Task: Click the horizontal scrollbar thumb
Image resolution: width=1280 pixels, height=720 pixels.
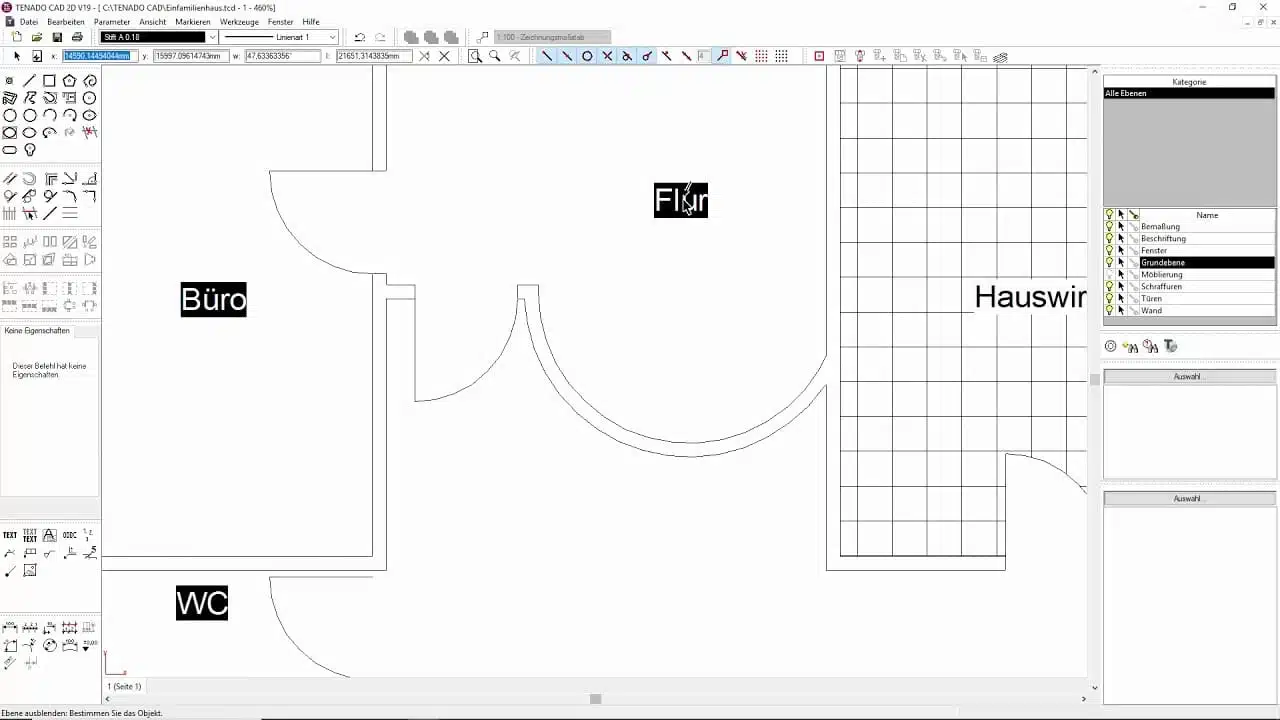Action: (x=595, y=699)
